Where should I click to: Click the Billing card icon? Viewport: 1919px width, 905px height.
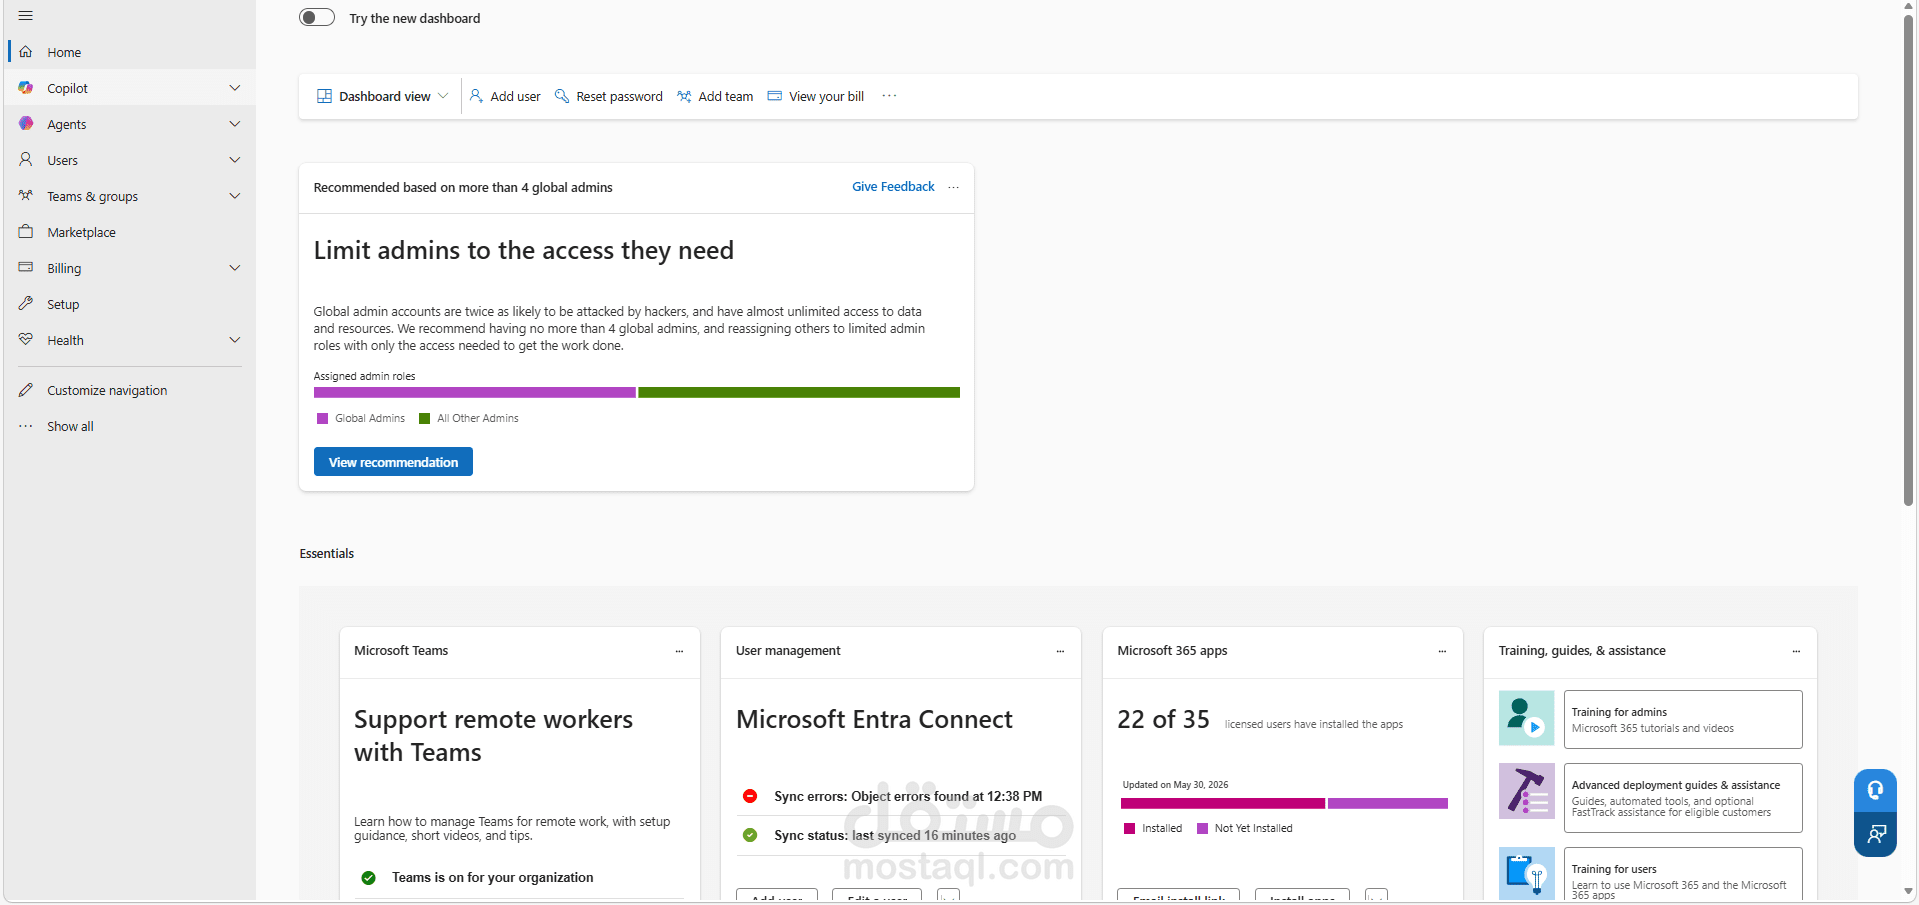point(26,268)
